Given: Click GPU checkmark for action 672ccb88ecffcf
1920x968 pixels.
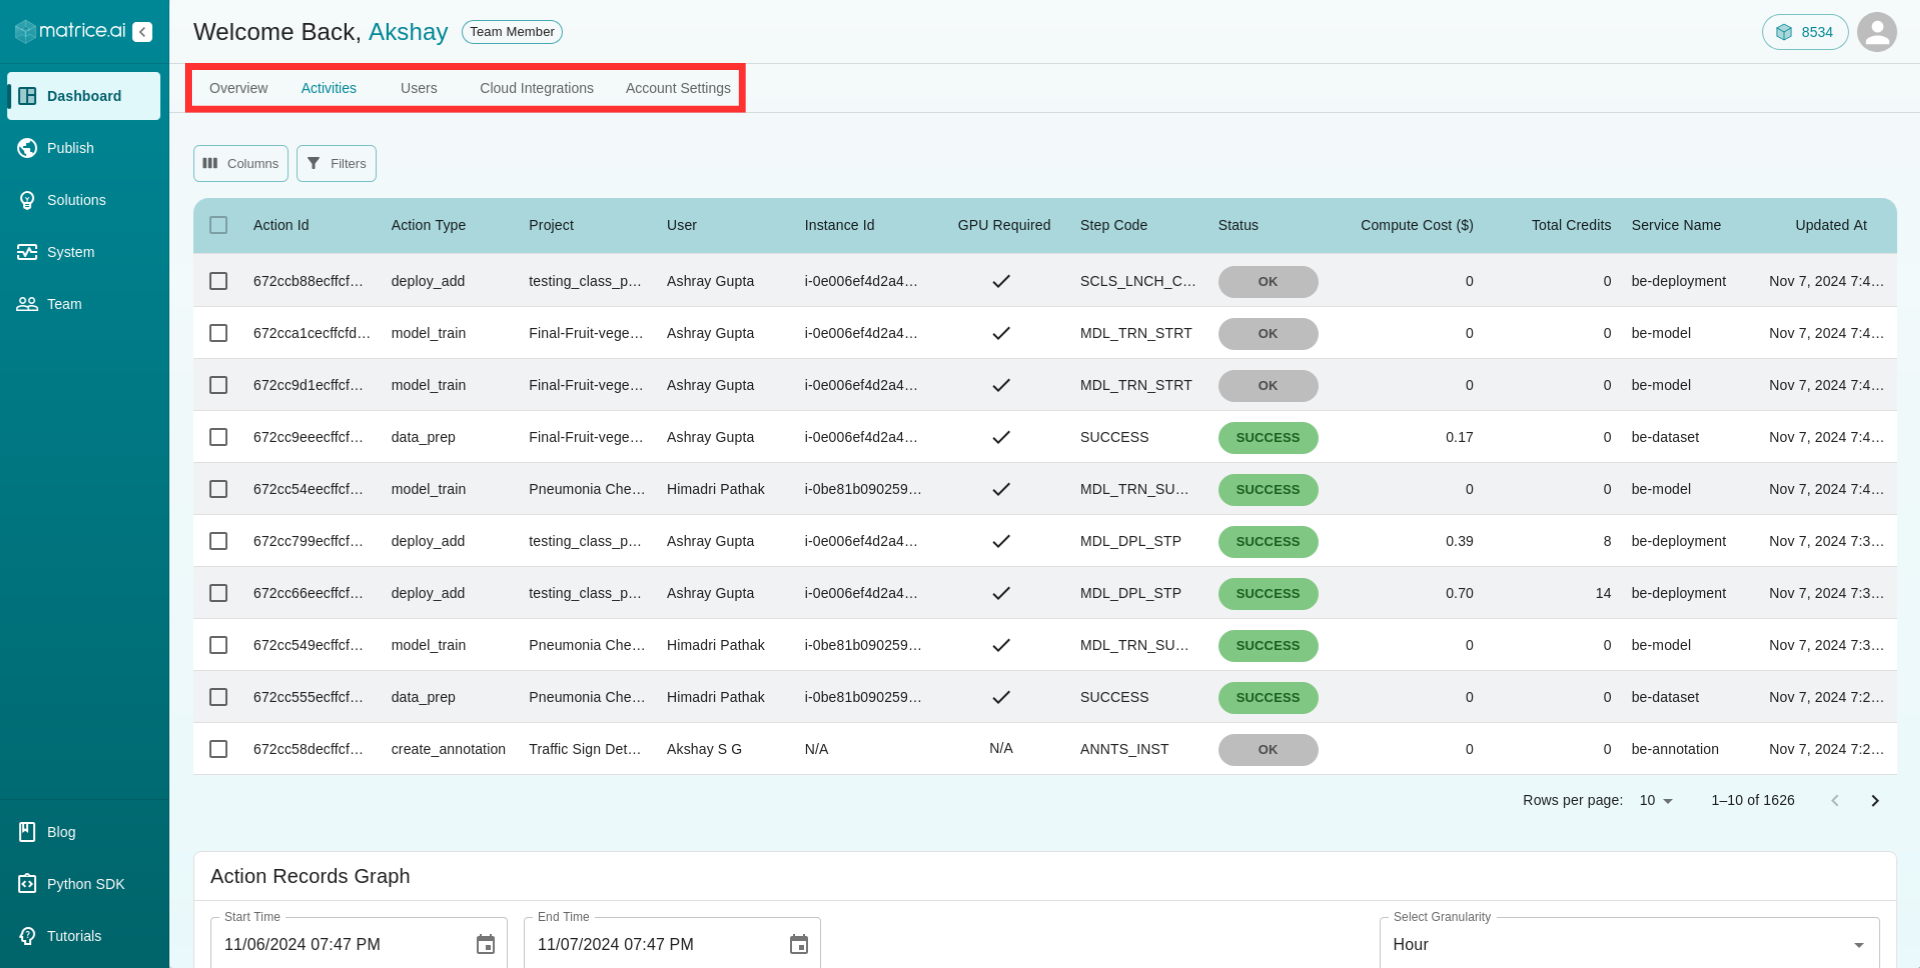Looking at the screenshot, I should (x=1001, y=281).
